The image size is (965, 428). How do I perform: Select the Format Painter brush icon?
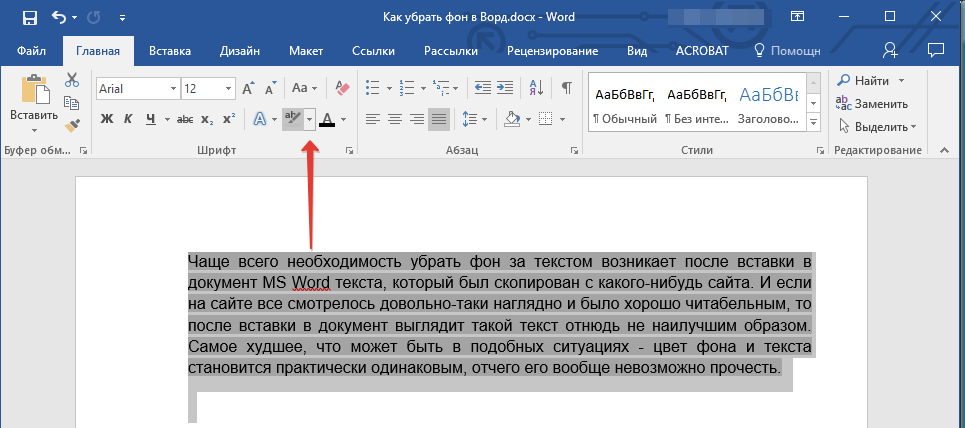click(x=72, y=125)
